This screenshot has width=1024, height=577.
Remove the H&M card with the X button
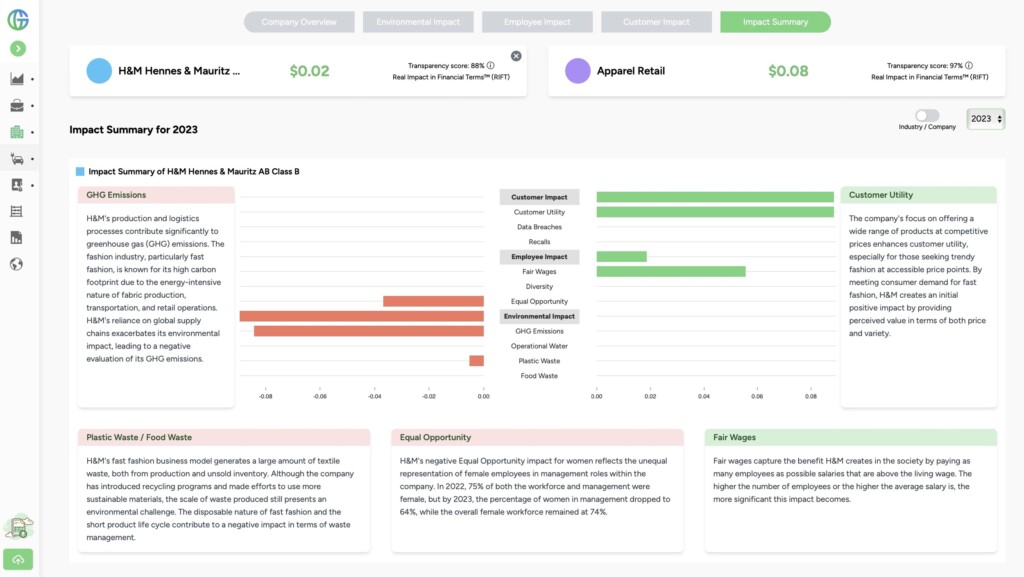click(516, 56)
